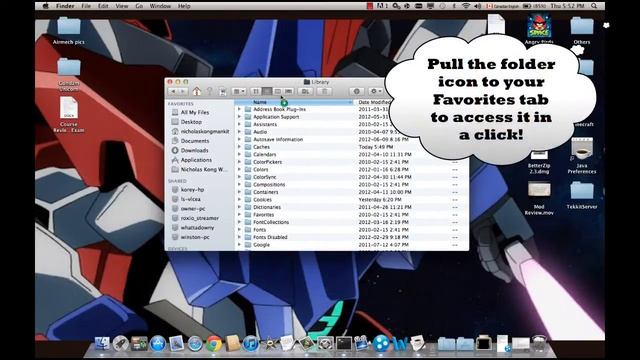The width and height of the screenshot is (640, 360).
Task: Expand the Calendars folder triangle
Action: [x=239, y=154]
